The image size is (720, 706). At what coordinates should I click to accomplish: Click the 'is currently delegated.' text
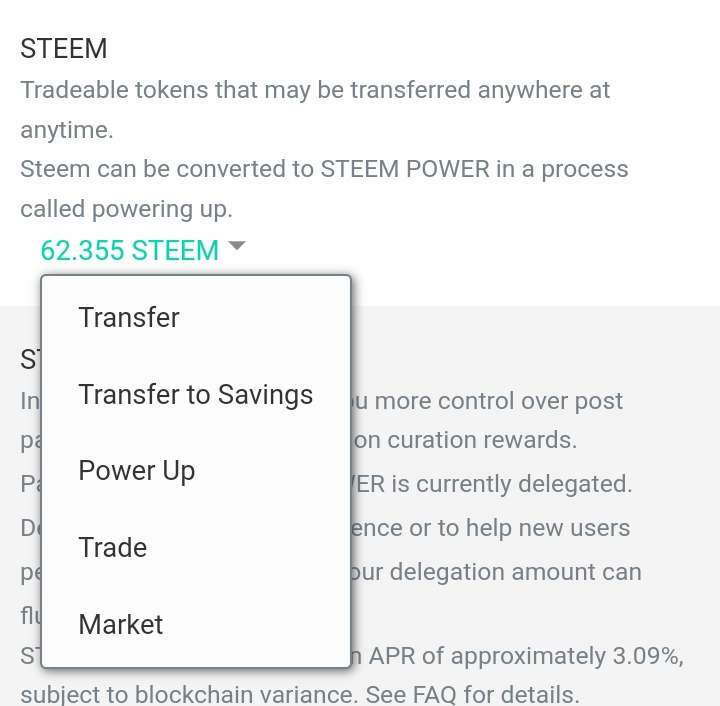[494, 484]
